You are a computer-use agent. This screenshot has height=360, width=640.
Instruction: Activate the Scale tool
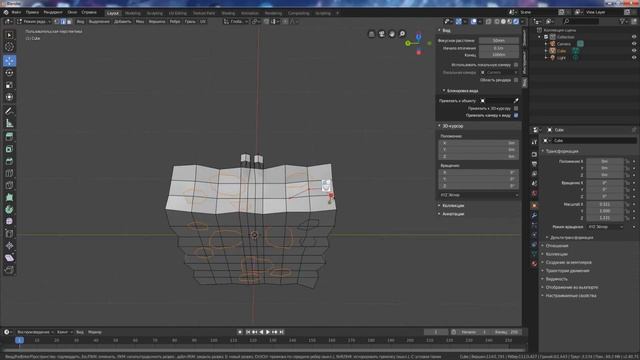point(9,85)
